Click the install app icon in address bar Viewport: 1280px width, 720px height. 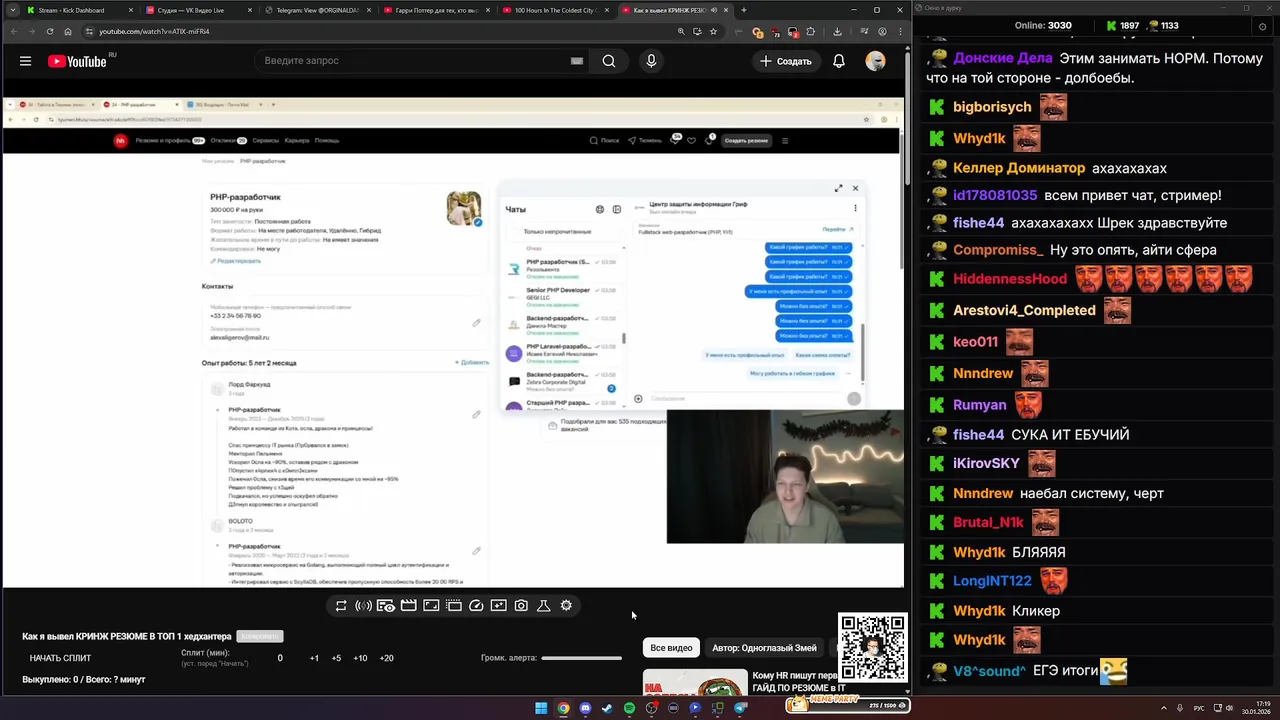pyautogui.click(x=697, y=31)
